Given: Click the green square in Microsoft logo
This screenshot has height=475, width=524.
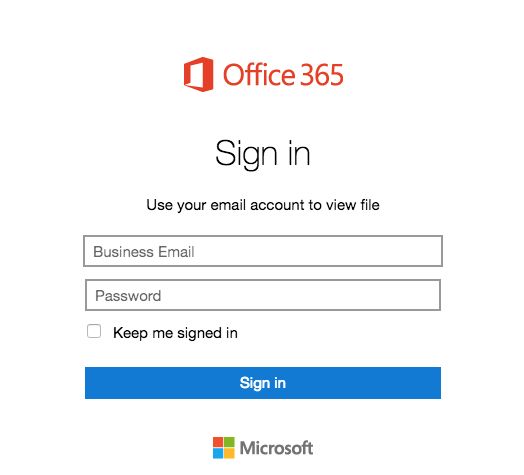Looking at the screenshot, I should click(229, 442).
